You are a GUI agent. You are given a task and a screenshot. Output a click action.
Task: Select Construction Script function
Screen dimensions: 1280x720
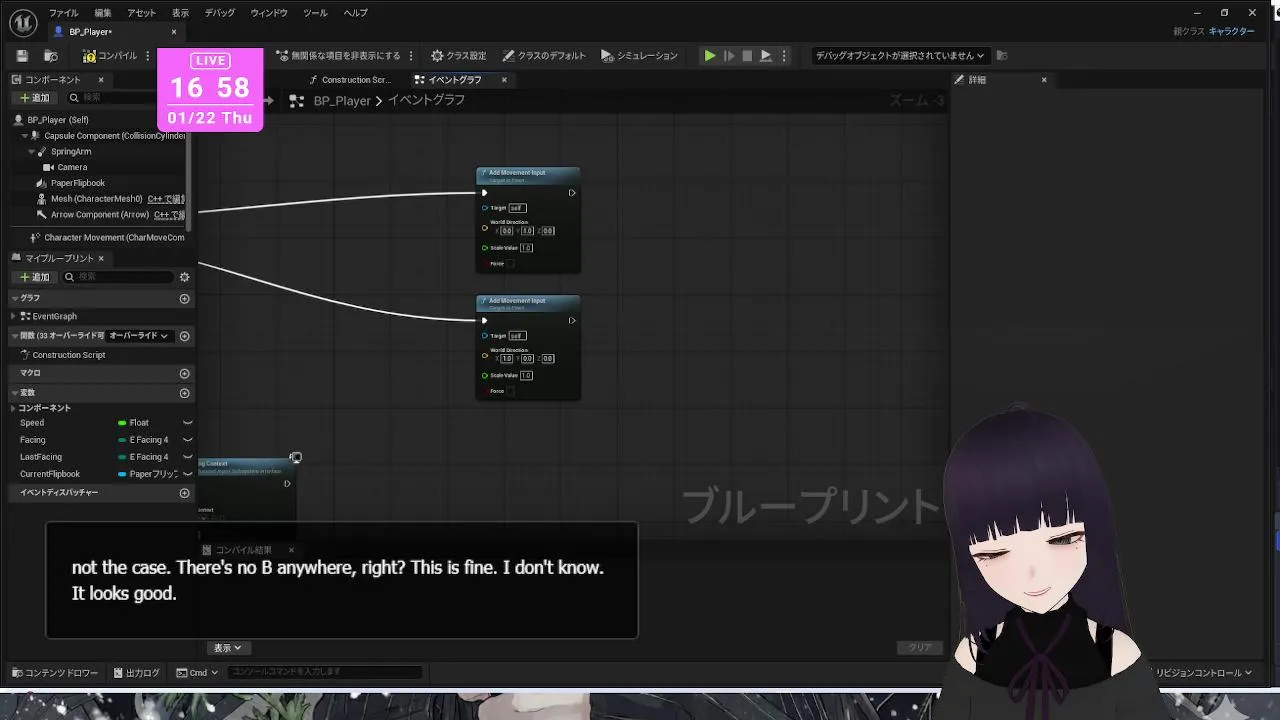(68, 355)
